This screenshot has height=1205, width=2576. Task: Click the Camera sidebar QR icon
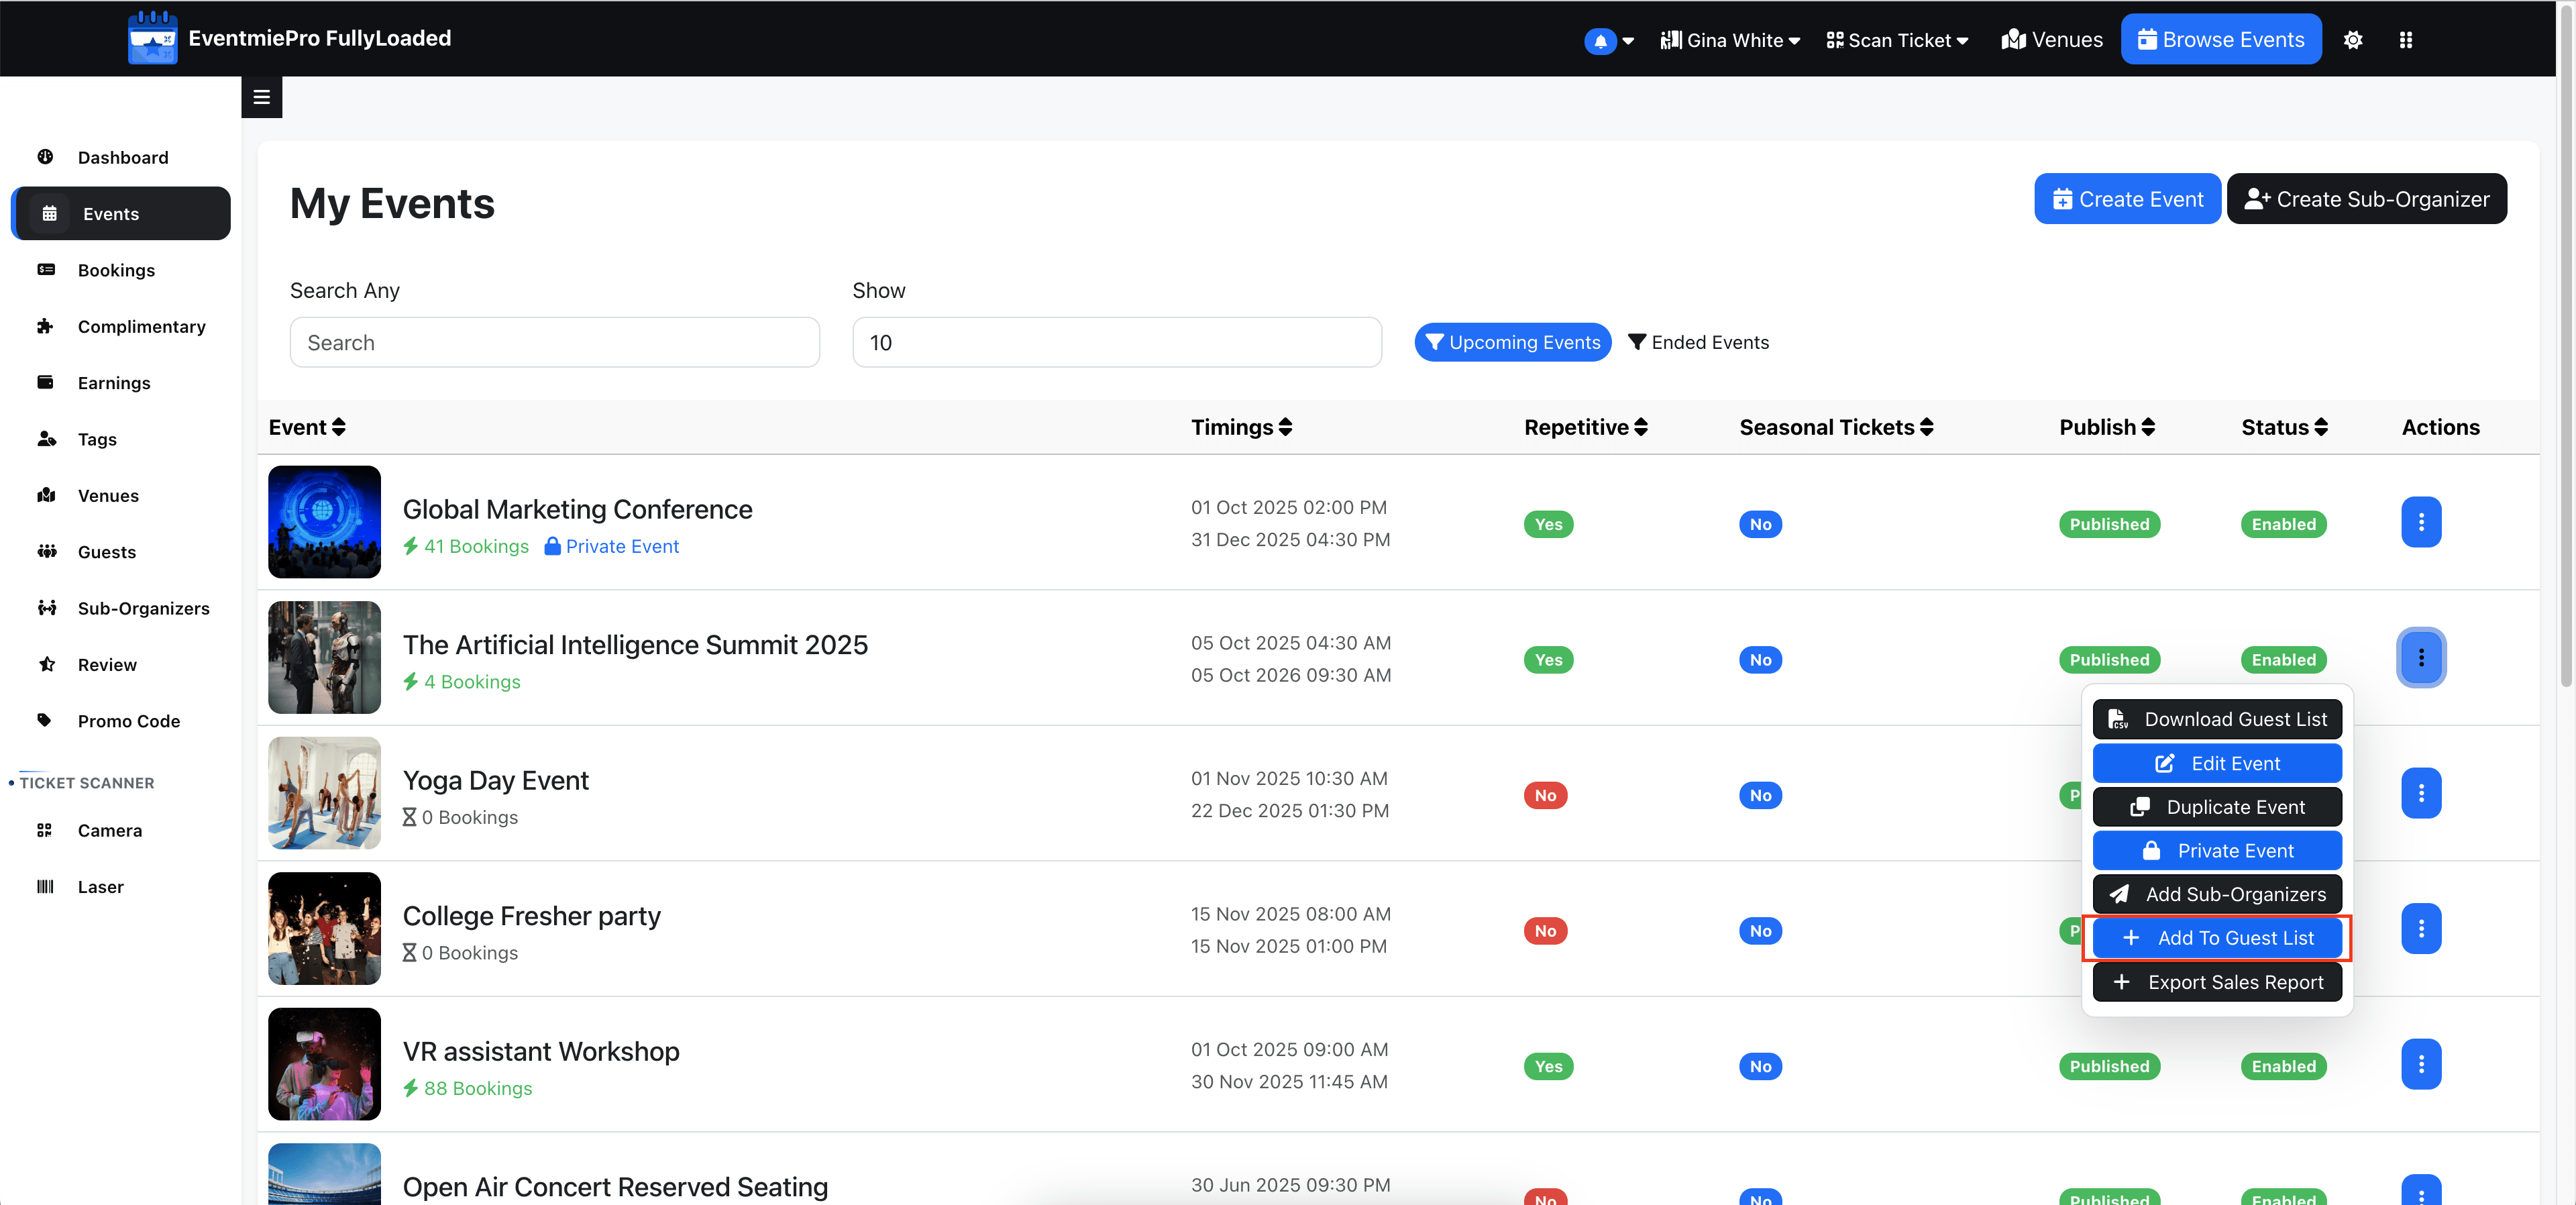point(44,830)
